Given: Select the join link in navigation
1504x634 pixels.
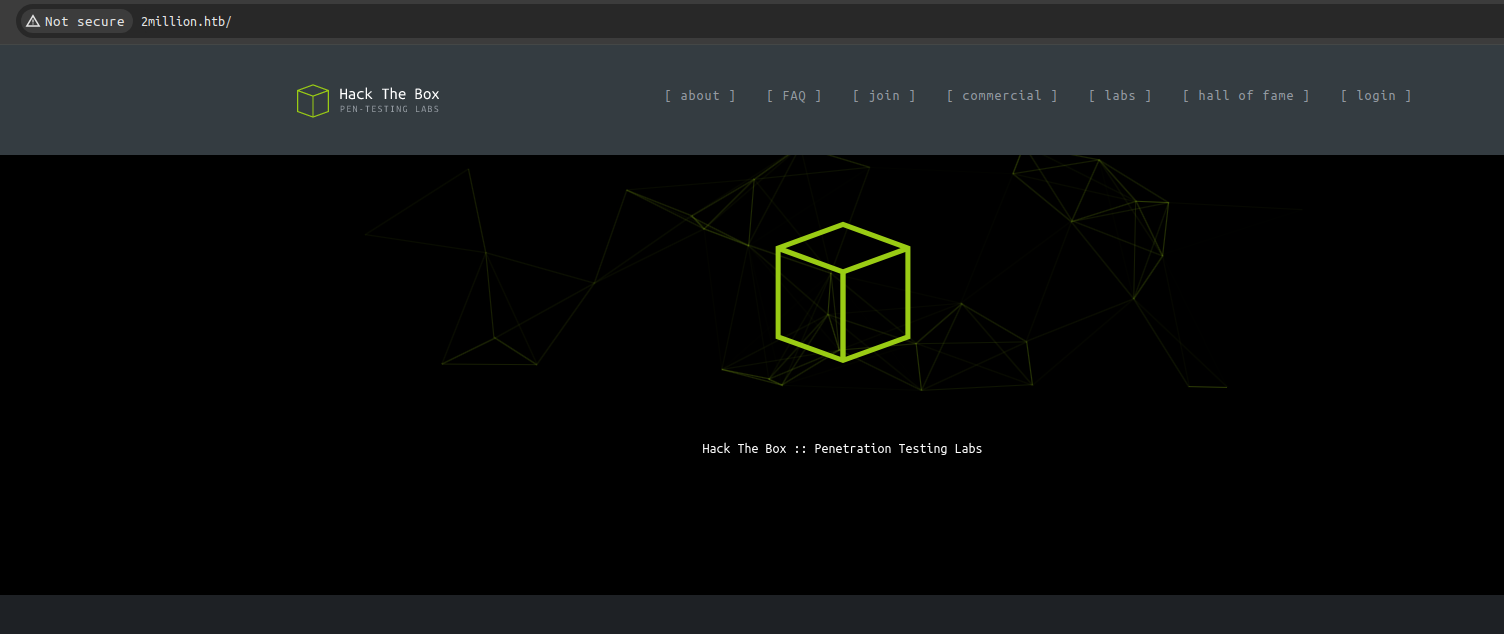Looking at the screenshot, I should [884, 96].
